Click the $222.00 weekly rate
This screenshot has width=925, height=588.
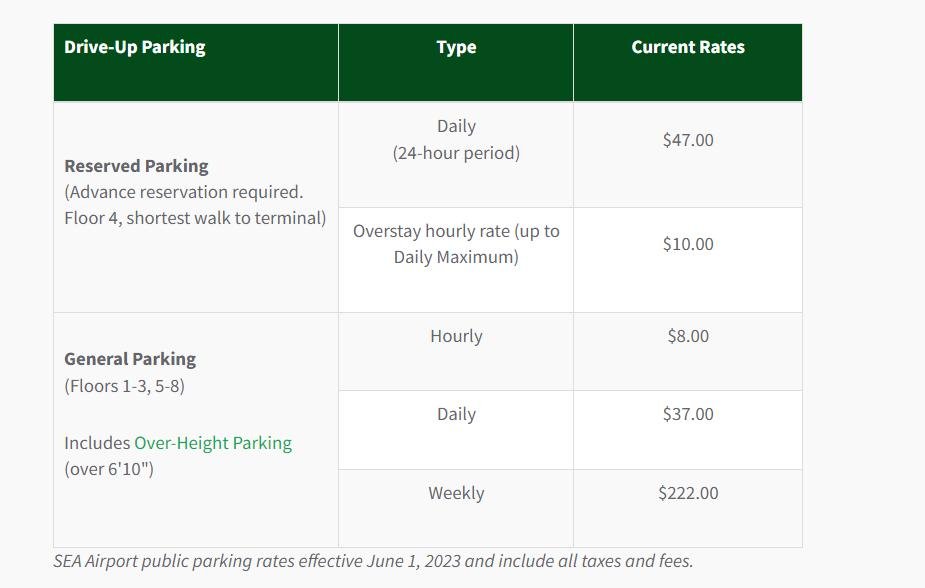point(688,493)
